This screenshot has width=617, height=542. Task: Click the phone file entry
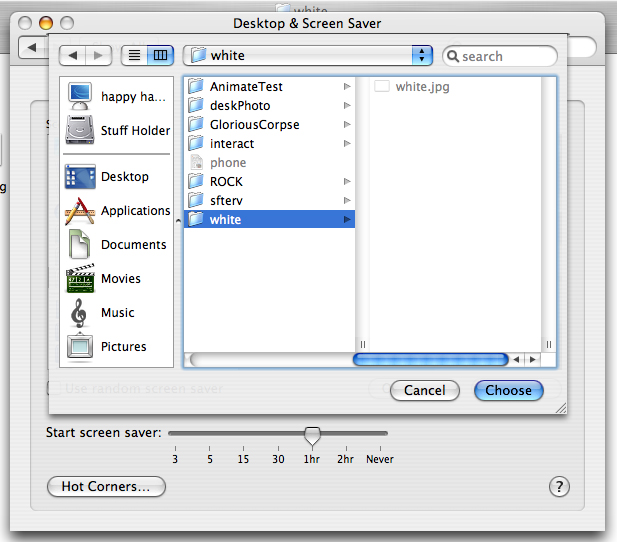click(x=269, y=163)
